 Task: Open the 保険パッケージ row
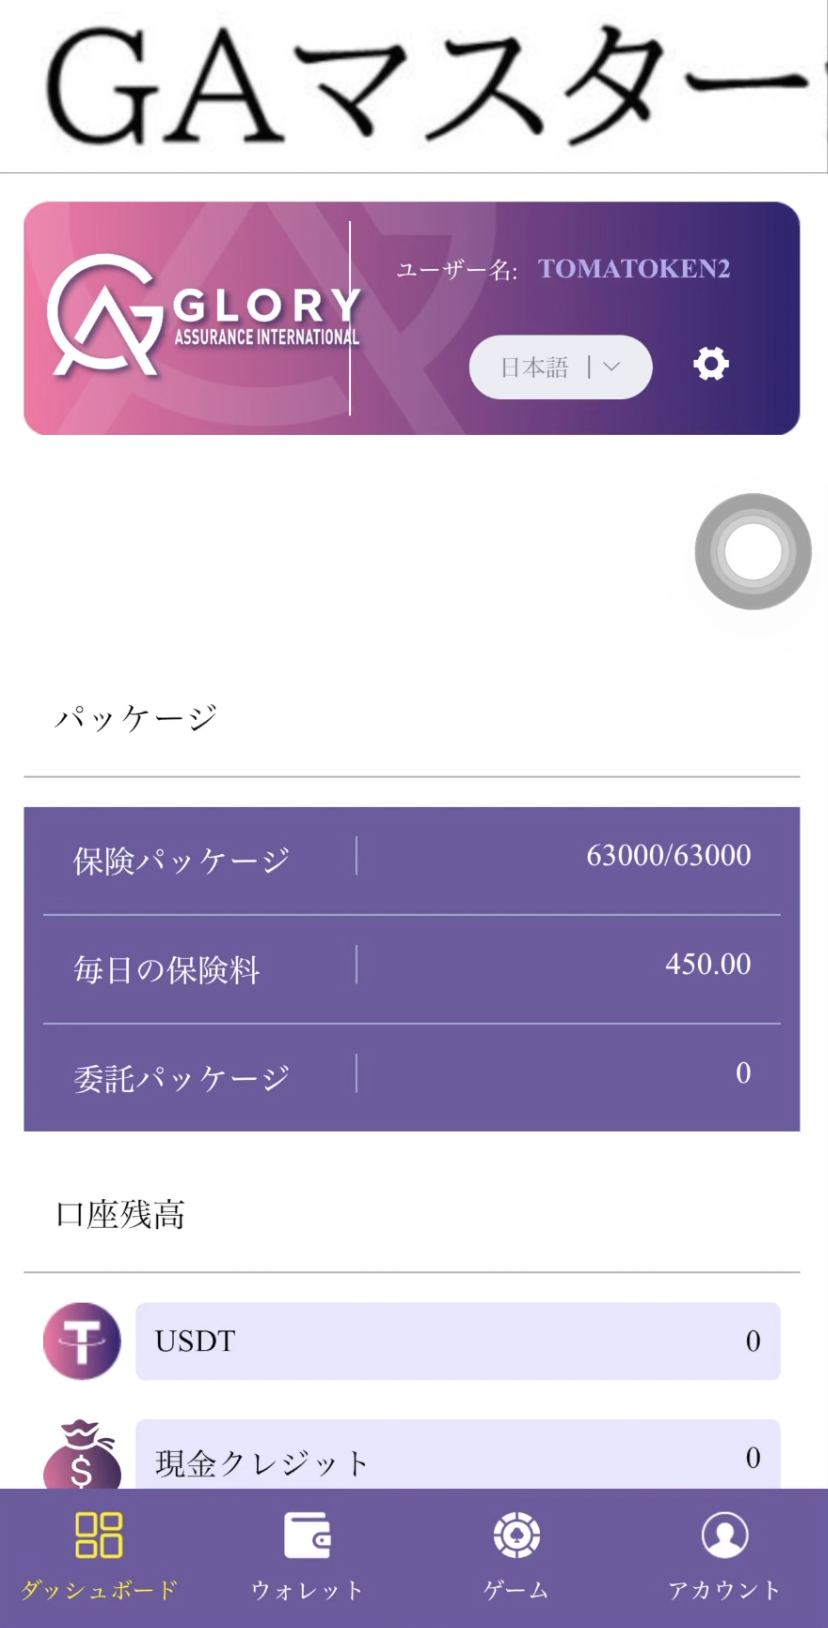412,859
